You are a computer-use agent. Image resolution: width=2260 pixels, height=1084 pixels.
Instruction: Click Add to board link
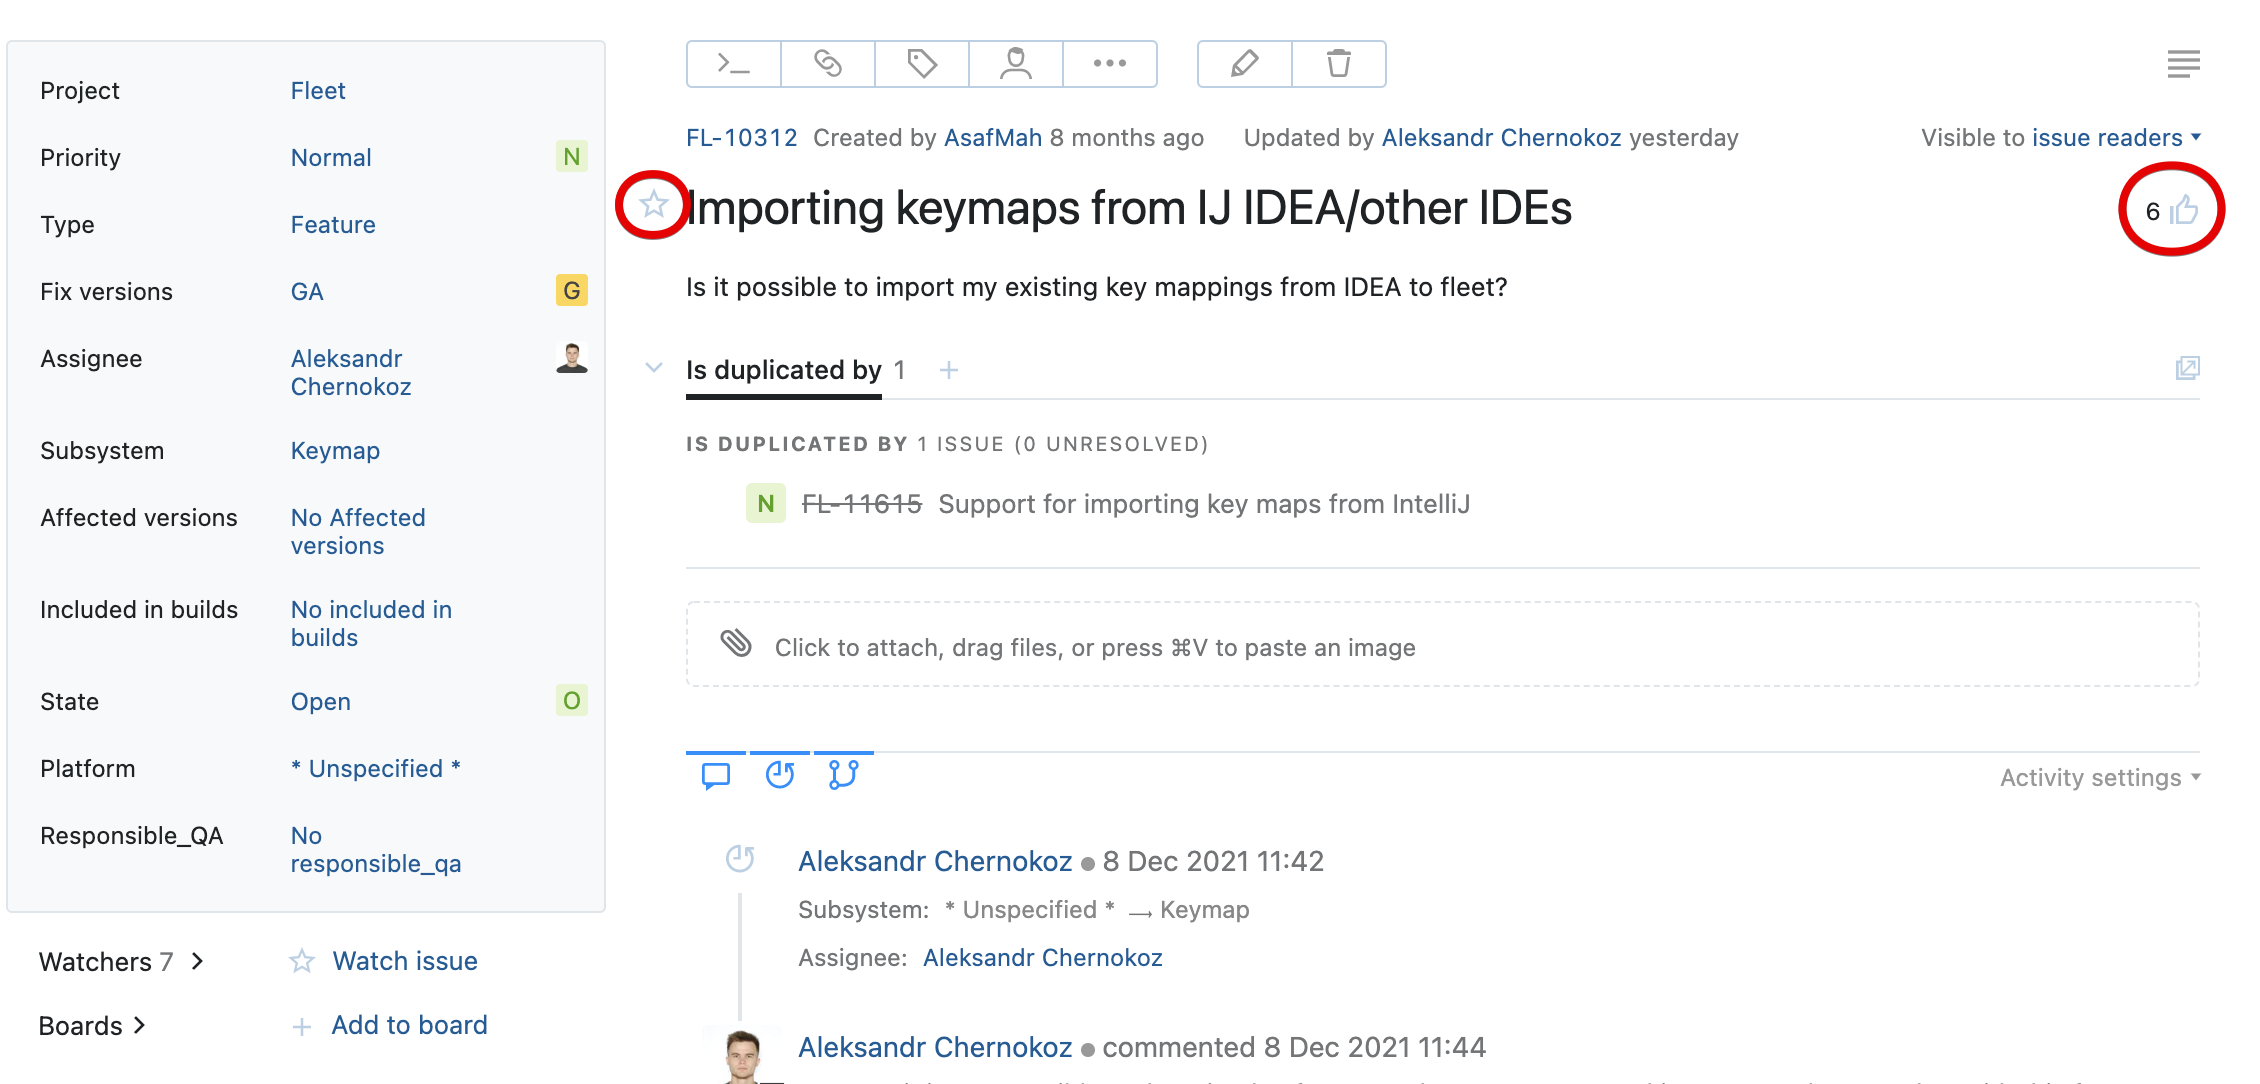point(409,1025)
